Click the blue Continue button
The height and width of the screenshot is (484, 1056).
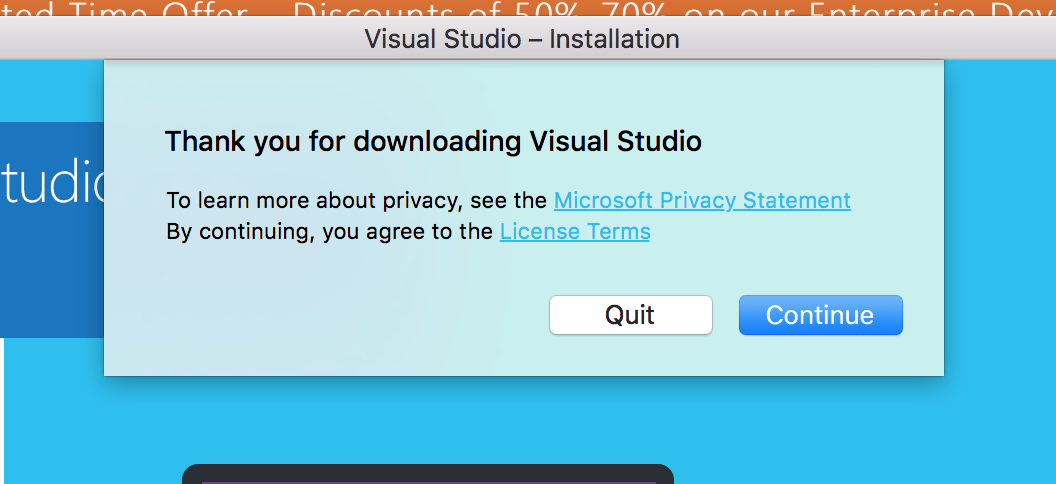tap(820, 315)
